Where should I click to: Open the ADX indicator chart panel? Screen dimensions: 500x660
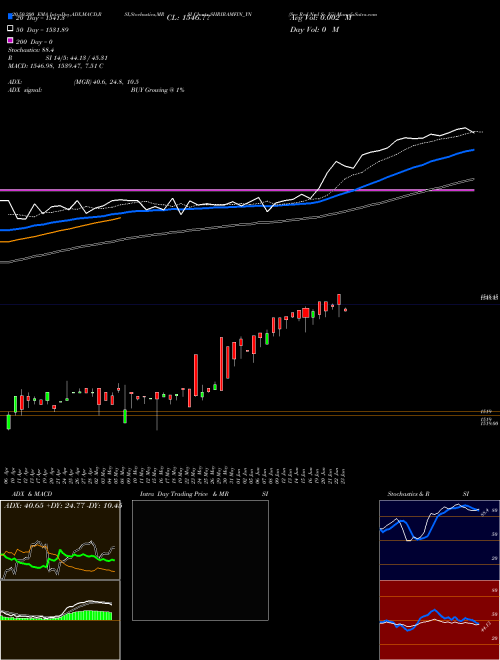(x=60, y=540)
